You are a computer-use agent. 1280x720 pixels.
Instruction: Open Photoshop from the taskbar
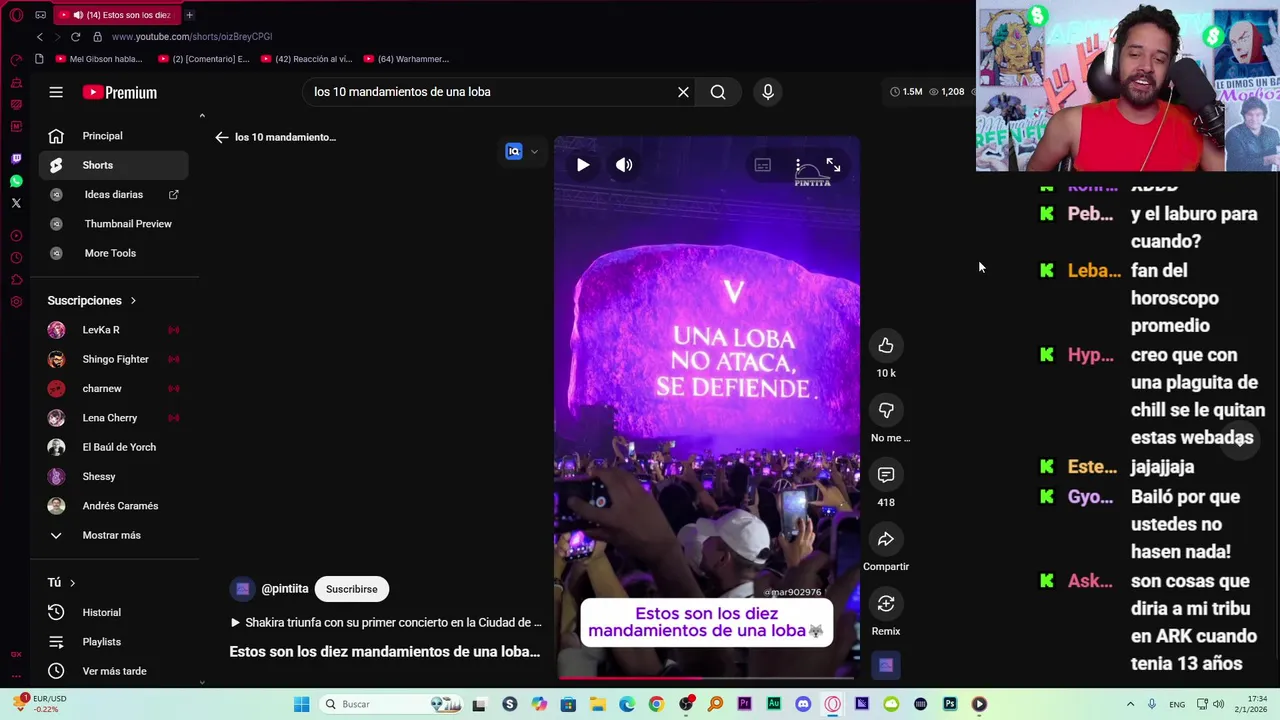950,704
